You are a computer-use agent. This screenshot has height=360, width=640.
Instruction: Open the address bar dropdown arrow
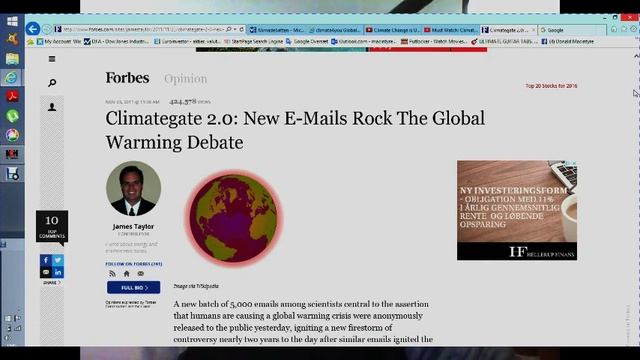(x=235, y=29)
